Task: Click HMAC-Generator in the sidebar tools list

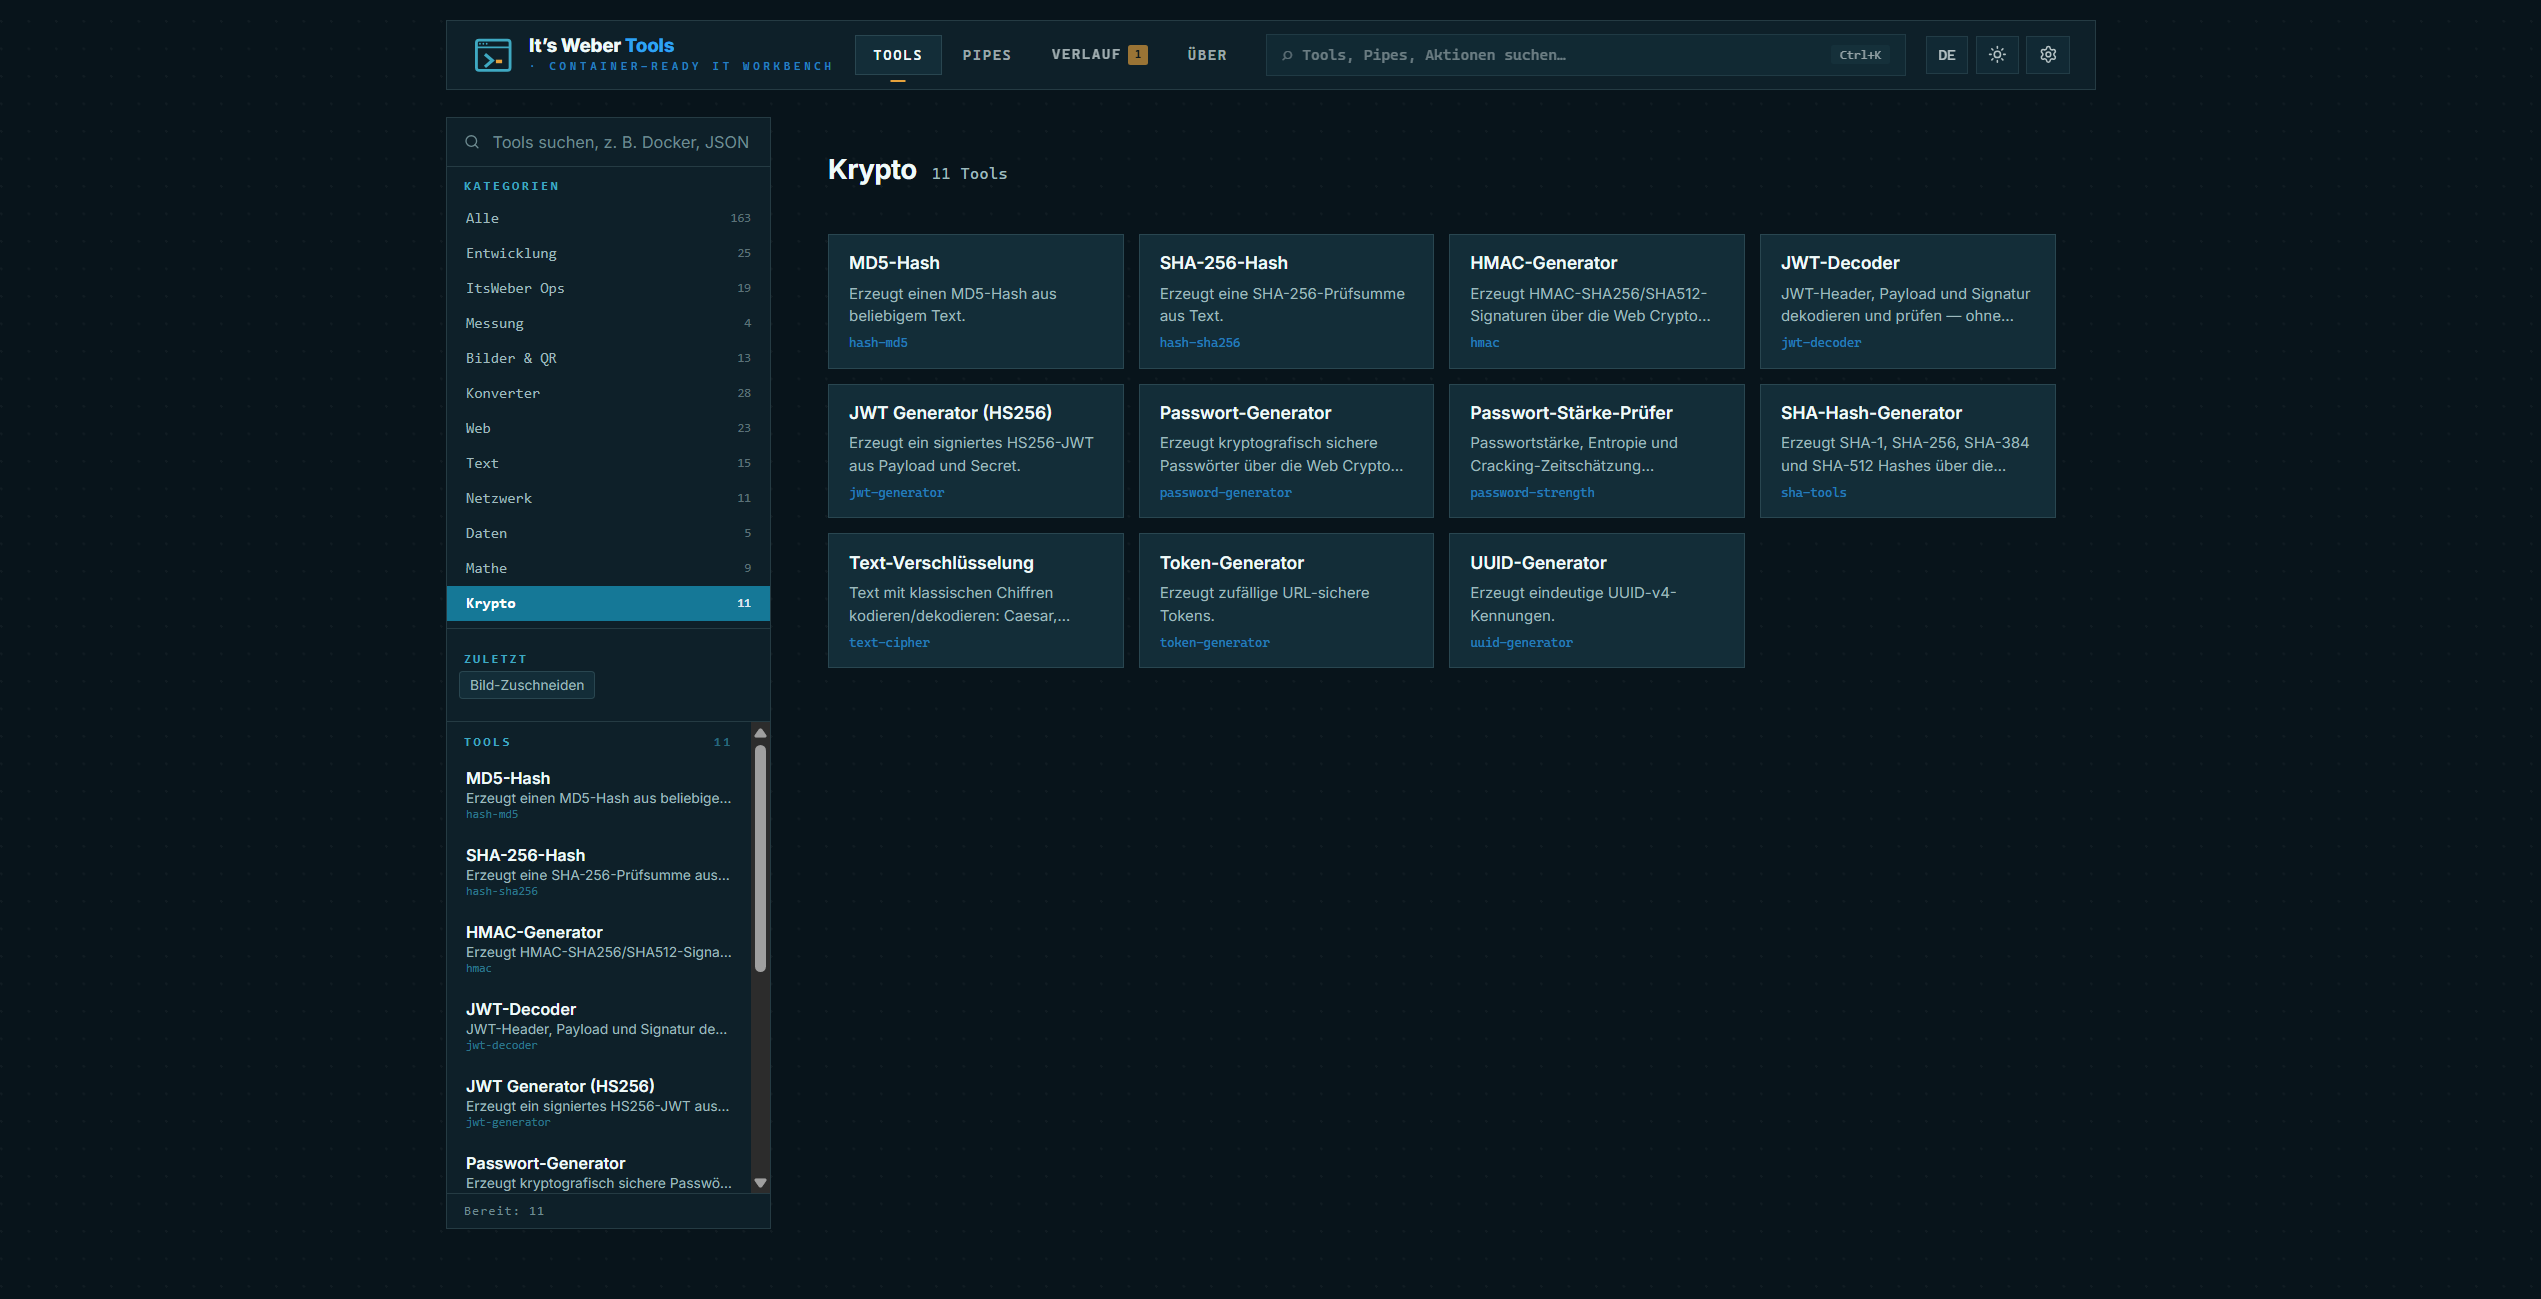Action: [600, 949]
